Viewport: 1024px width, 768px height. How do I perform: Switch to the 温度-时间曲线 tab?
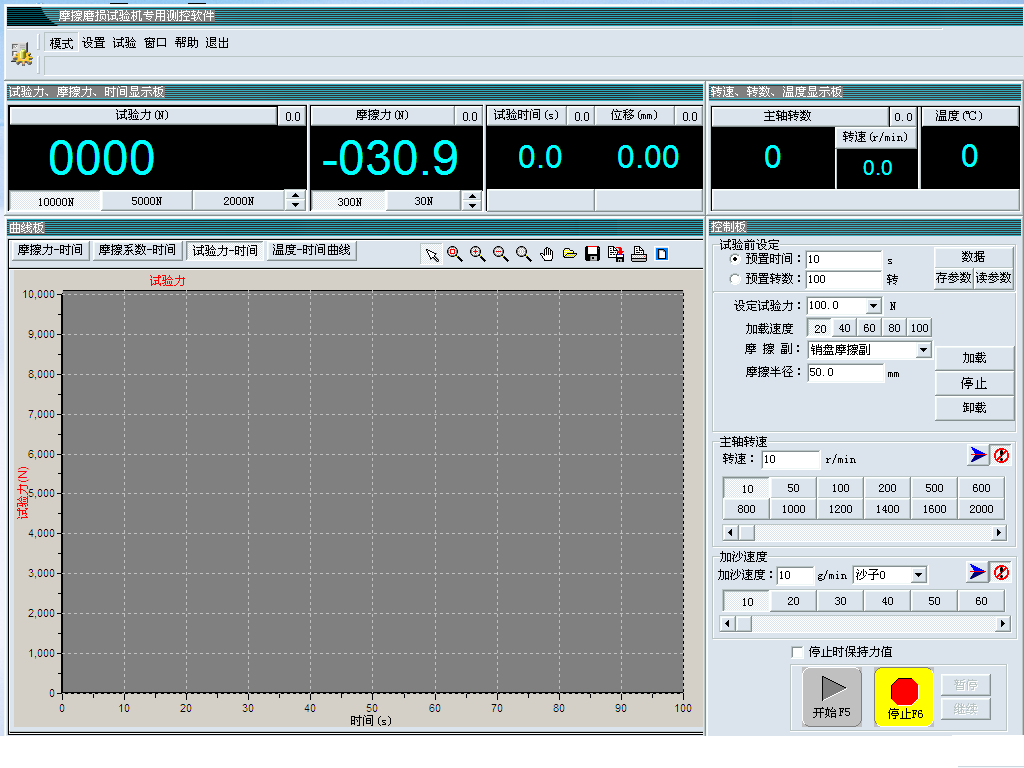[312, 250]
